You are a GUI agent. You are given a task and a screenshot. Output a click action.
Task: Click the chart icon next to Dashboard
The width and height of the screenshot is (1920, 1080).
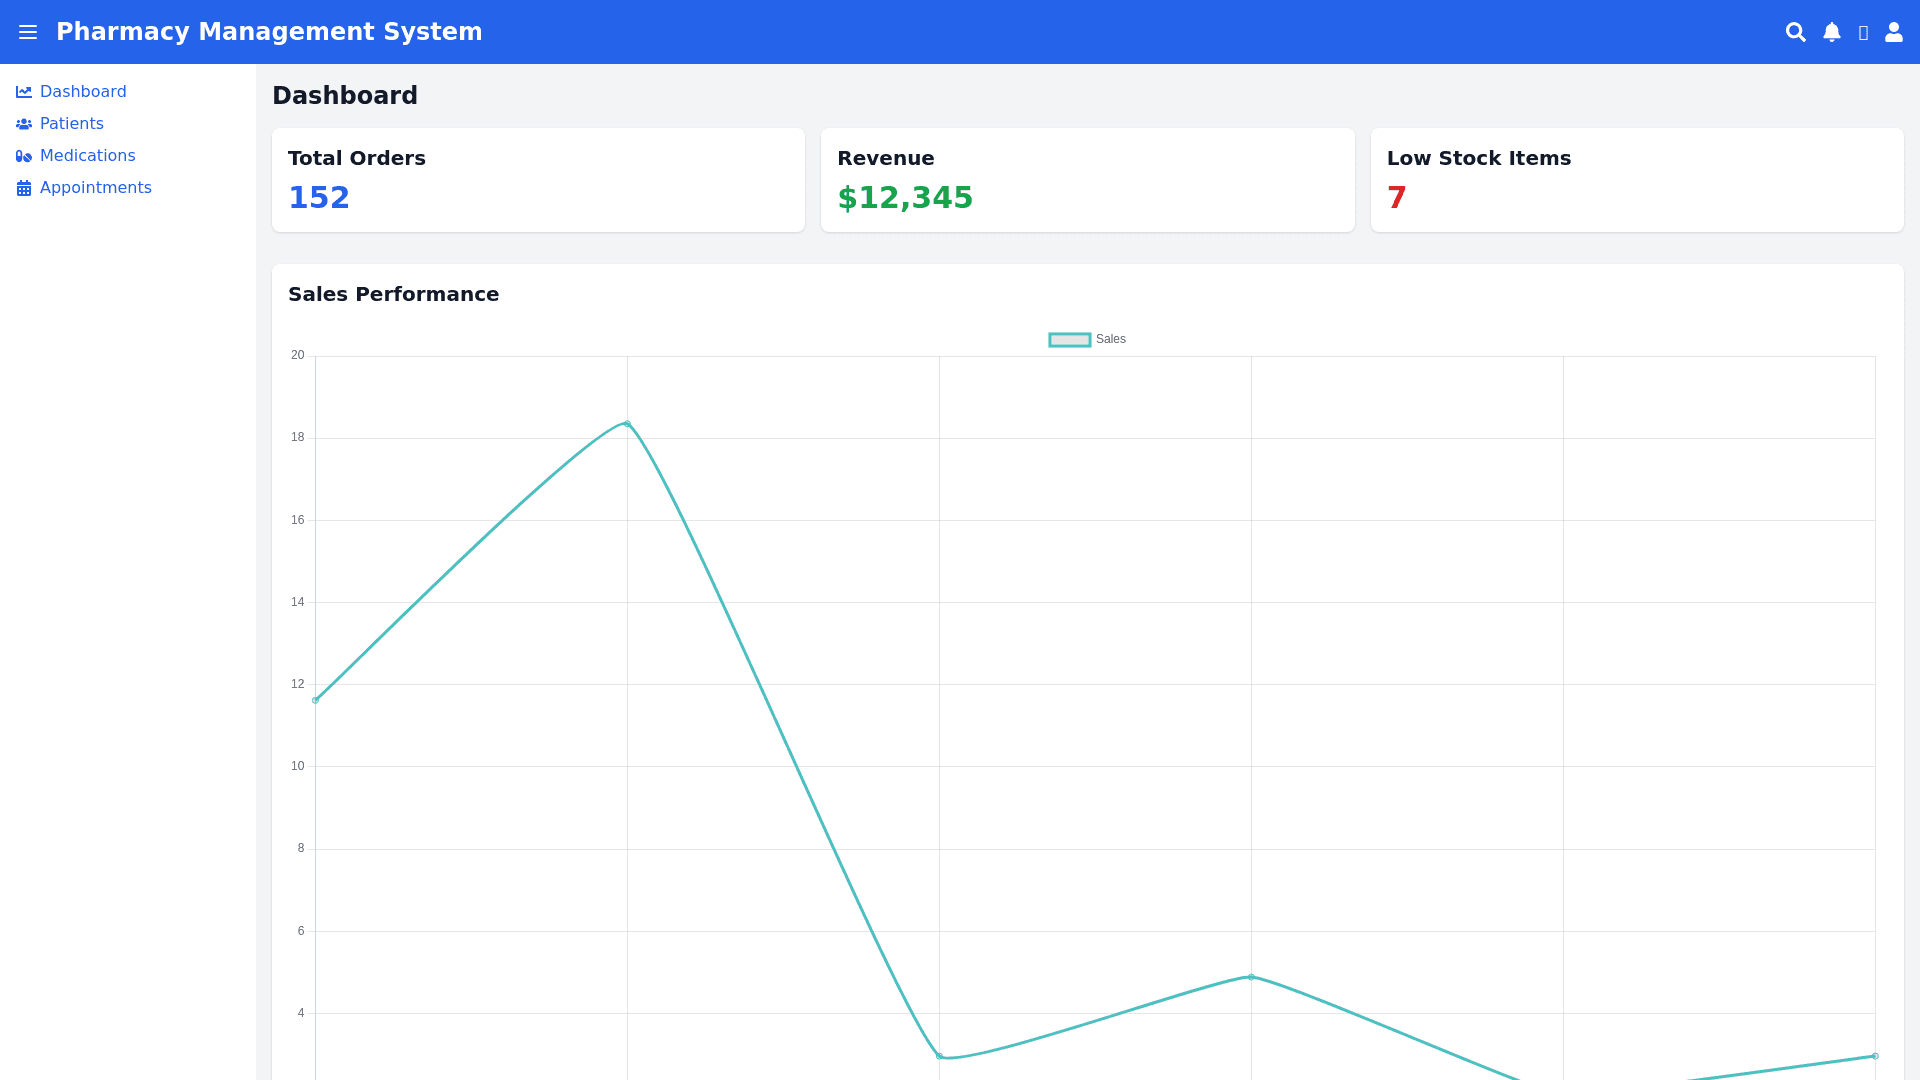pos(24,92)
